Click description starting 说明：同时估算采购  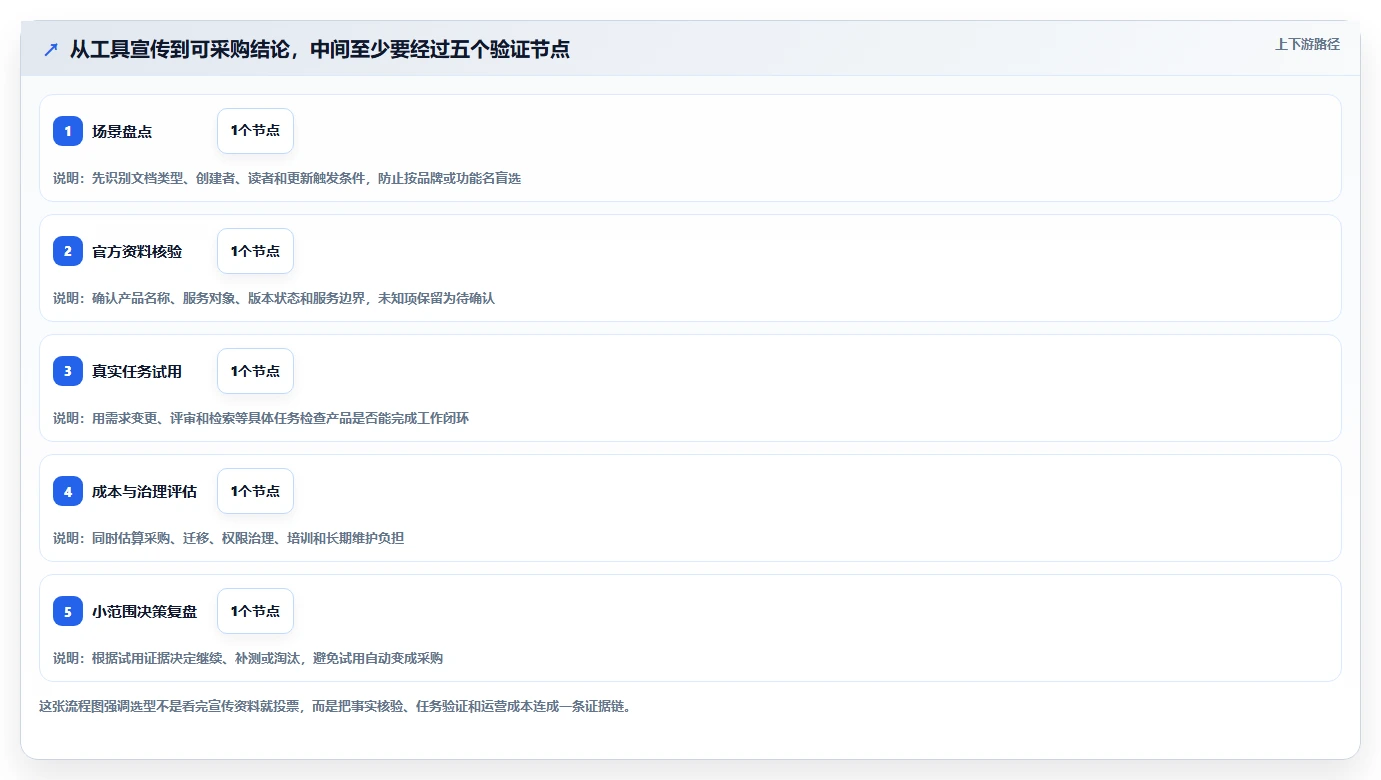pyautogui.click(x=229, y=538)
